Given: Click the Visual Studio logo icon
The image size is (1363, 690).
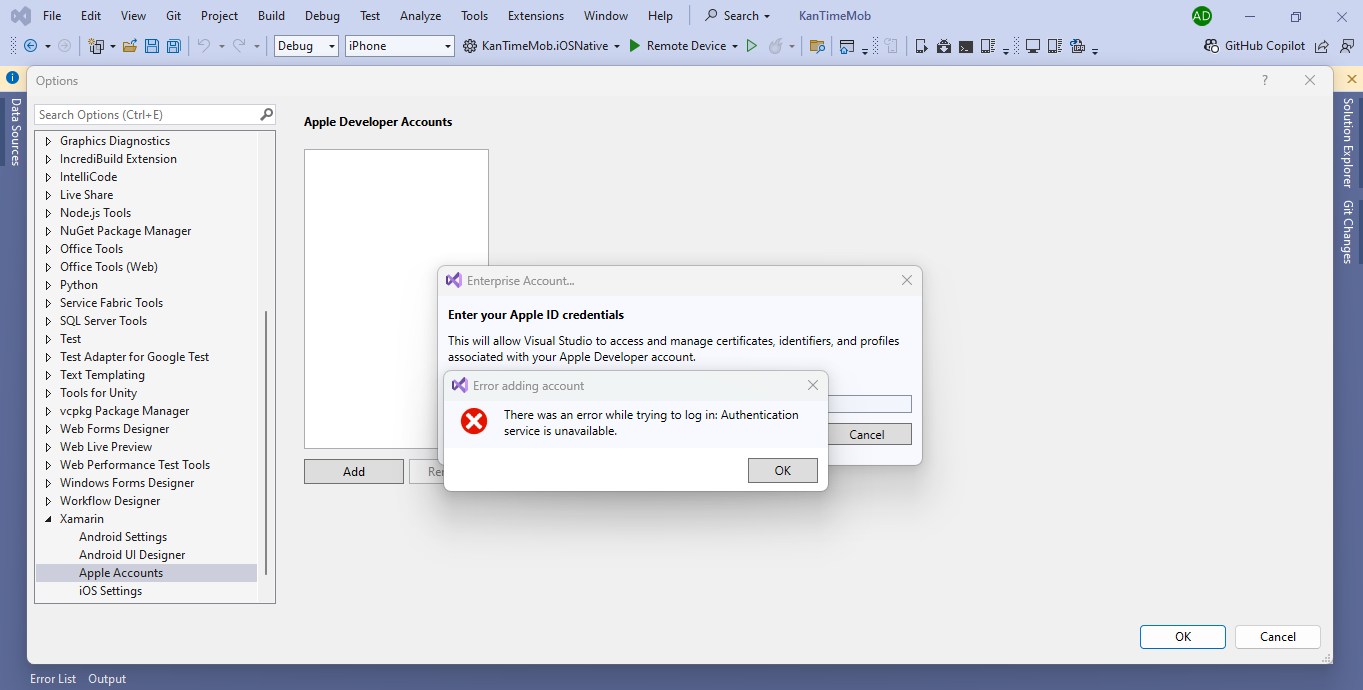Looking at the screenshot, I should [20, 16].
